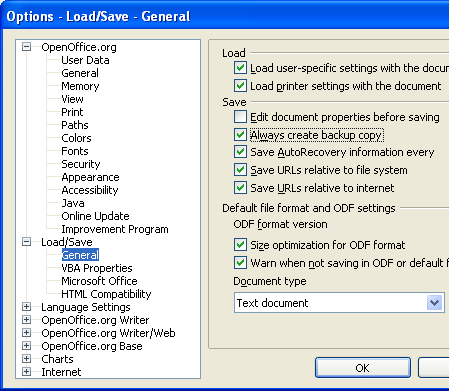Click the ODF format version label
This screenshot has height=391, width=449.
pos(280,224)
